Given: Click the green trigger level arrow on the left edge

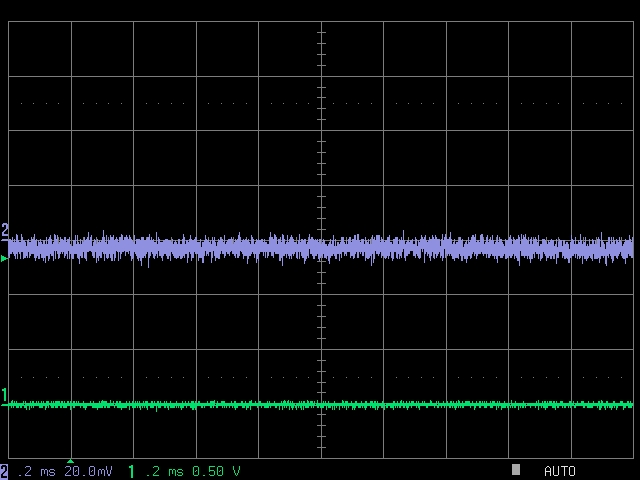Looking at the screenshot, I should pos(4,258).
